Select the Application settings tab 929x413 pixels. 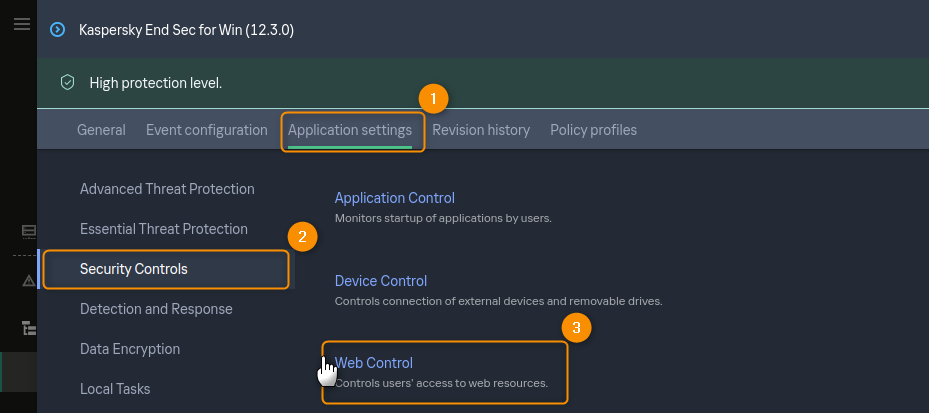point(350,130)
